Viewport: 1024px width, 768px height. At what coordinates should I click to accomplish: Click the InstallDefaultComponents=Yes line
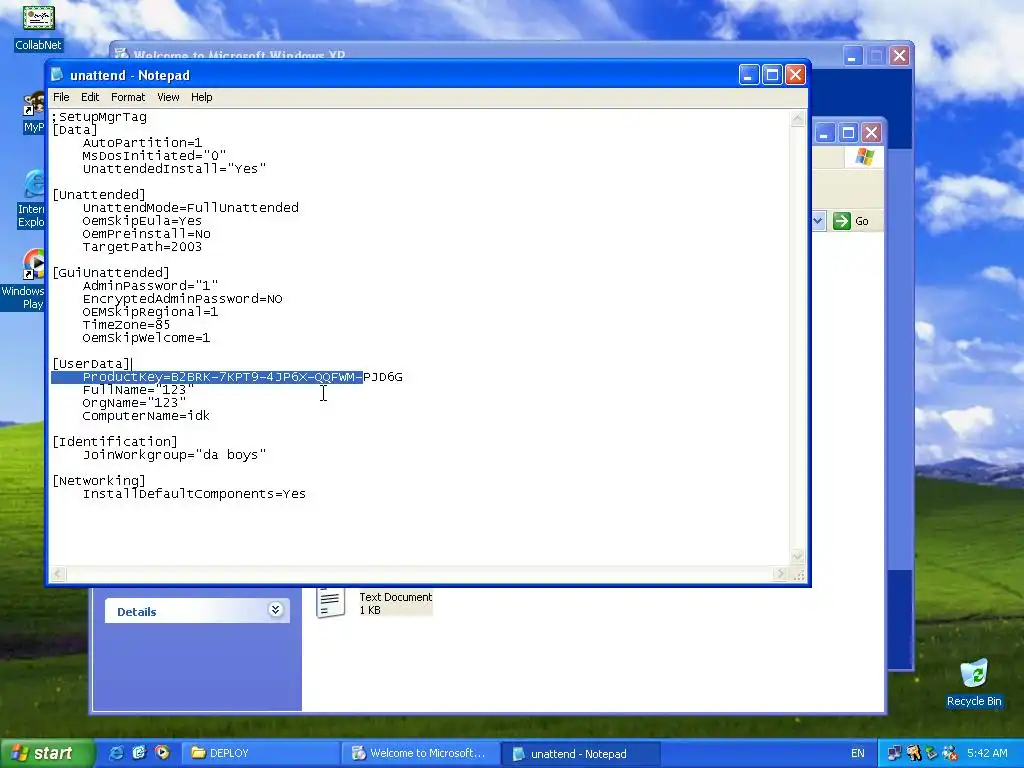pos(194,494)
